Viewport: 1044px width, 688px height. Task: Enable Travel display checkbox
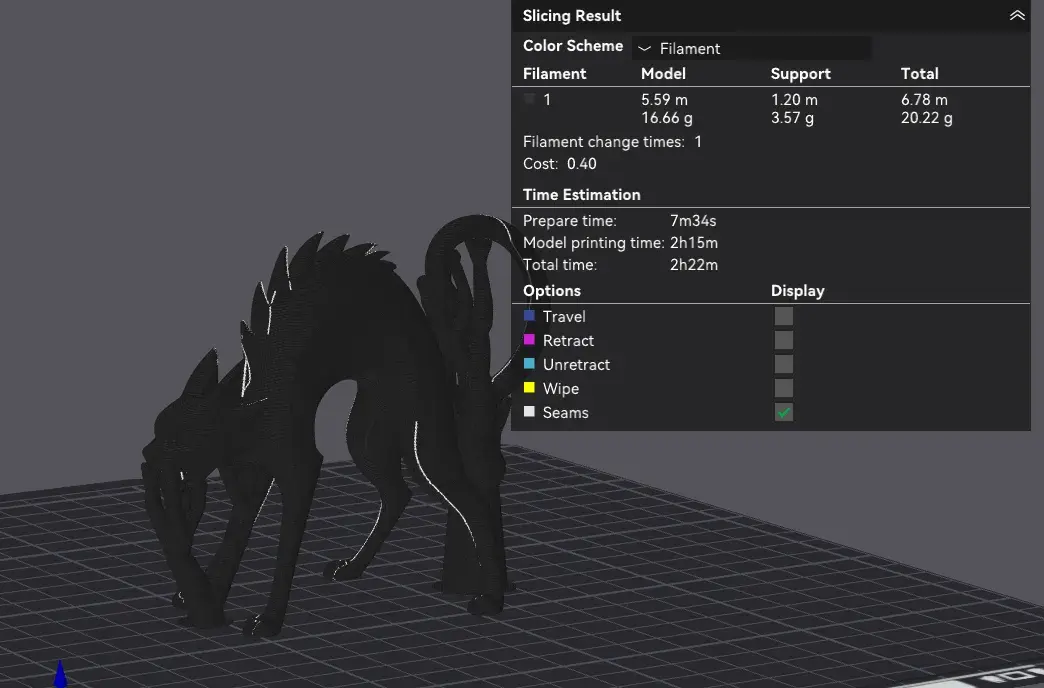click(x=784, y=316)
